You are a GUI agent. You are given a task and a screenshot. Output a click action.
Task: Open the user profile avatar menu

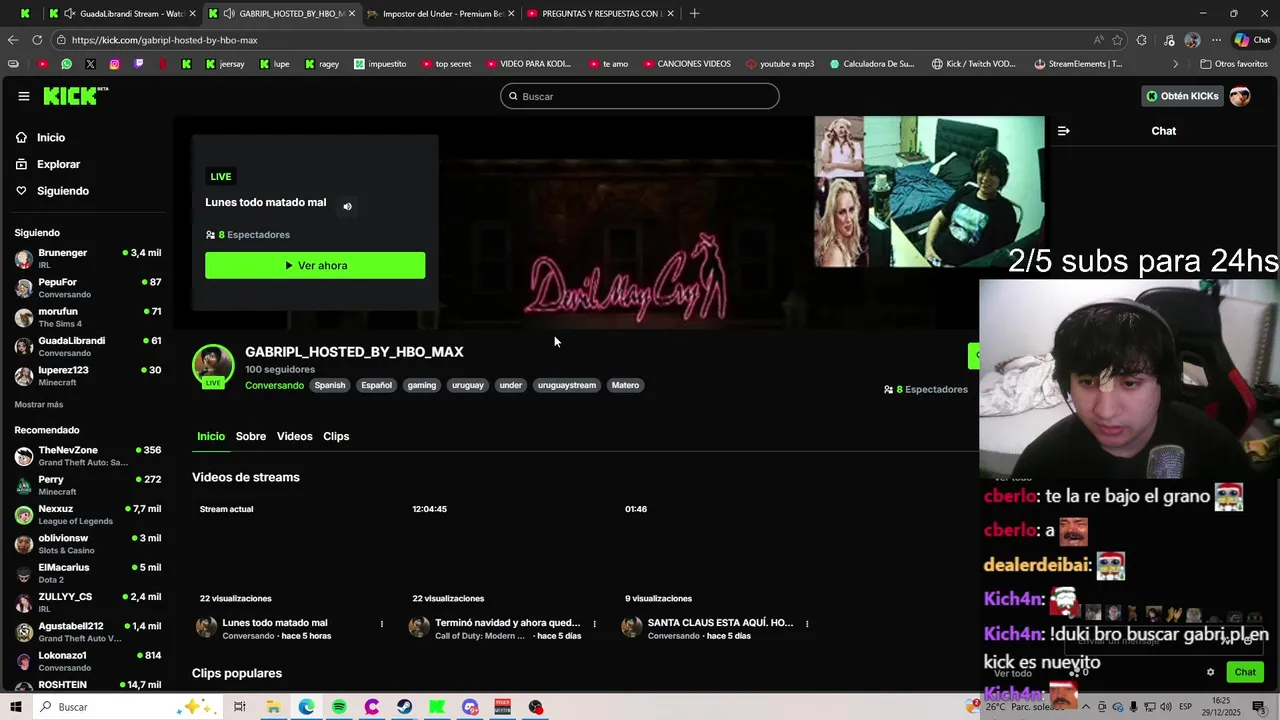point(1240,96)
